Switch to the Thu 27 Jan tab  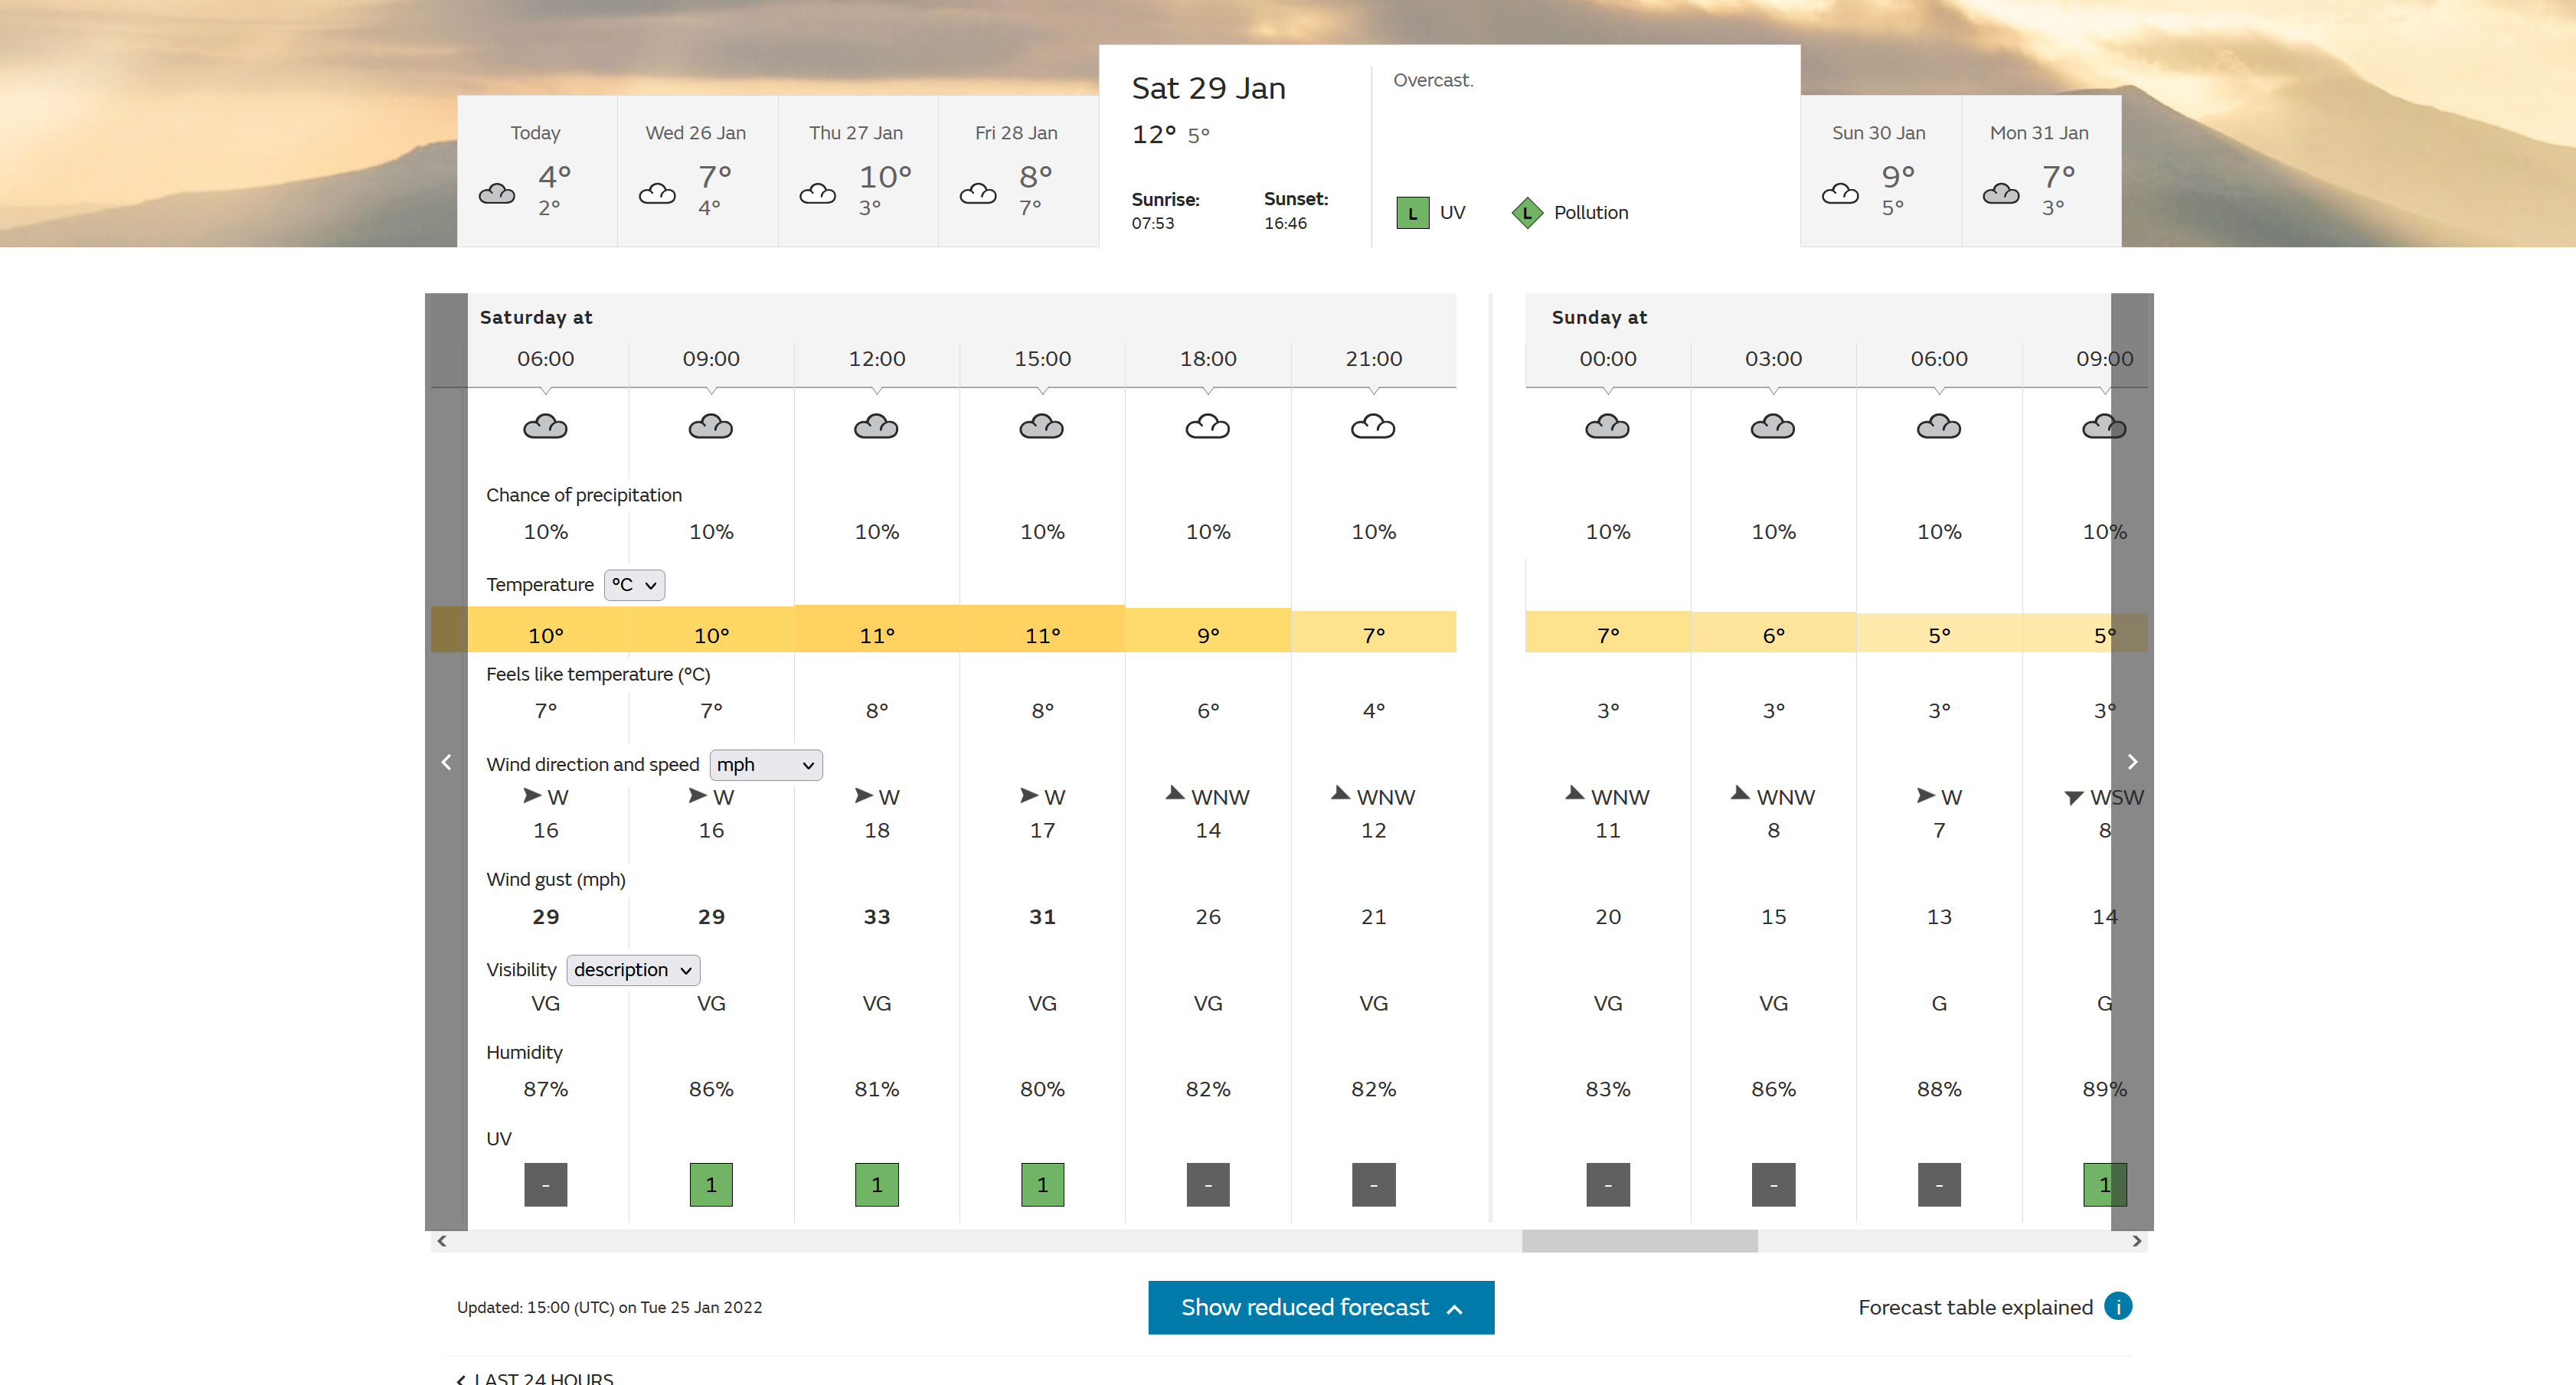pos(857,171)
